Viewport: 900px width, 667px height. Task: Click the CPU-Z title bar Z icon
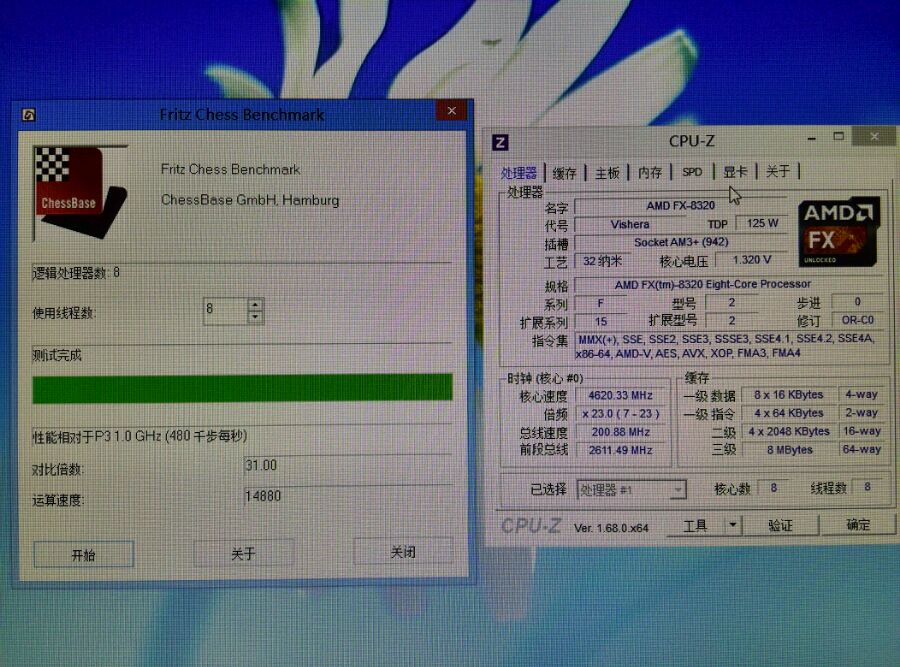(x=500, y=142)
